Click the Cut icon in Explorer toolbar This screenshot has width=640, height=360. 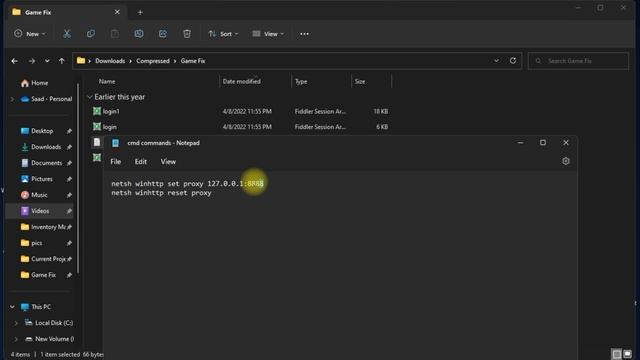click(67, 34)
